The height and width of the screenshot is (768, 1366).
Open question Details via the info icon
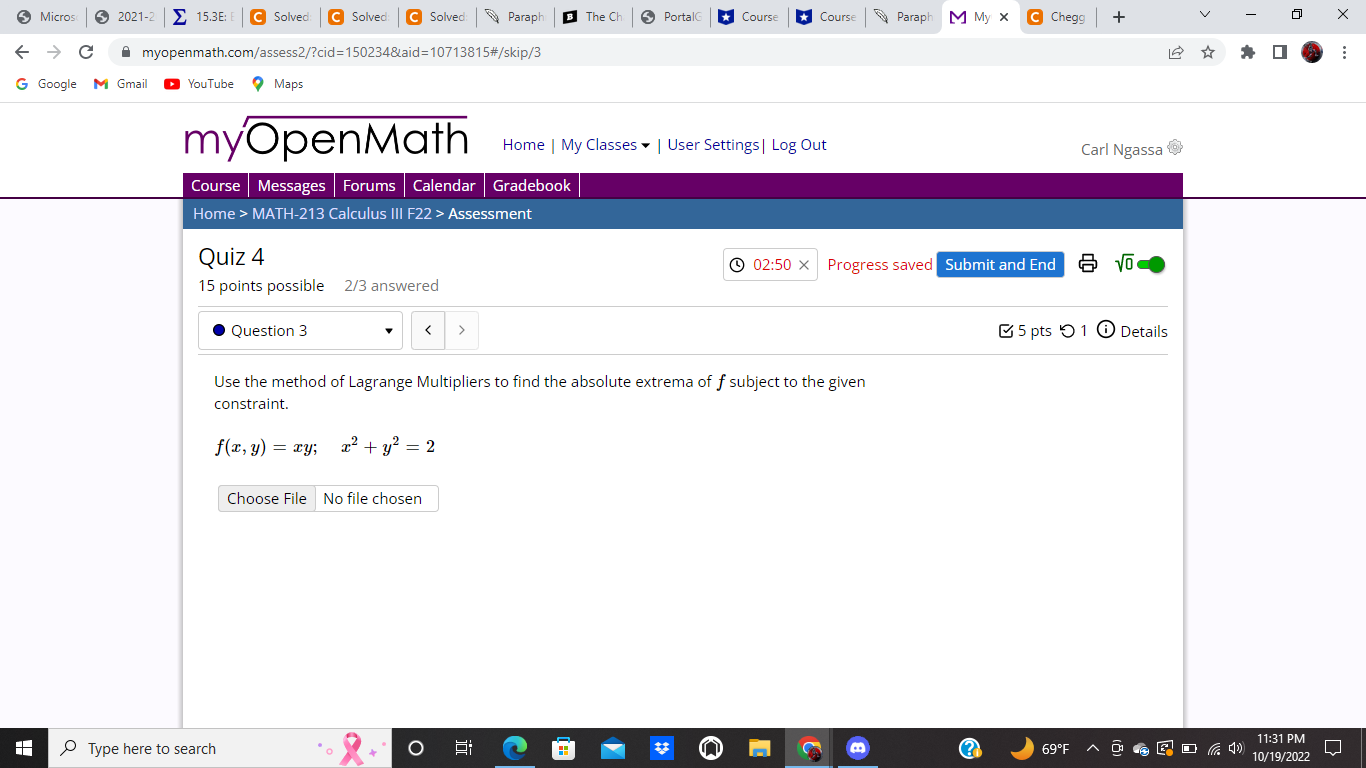(x=1106, y=331)
